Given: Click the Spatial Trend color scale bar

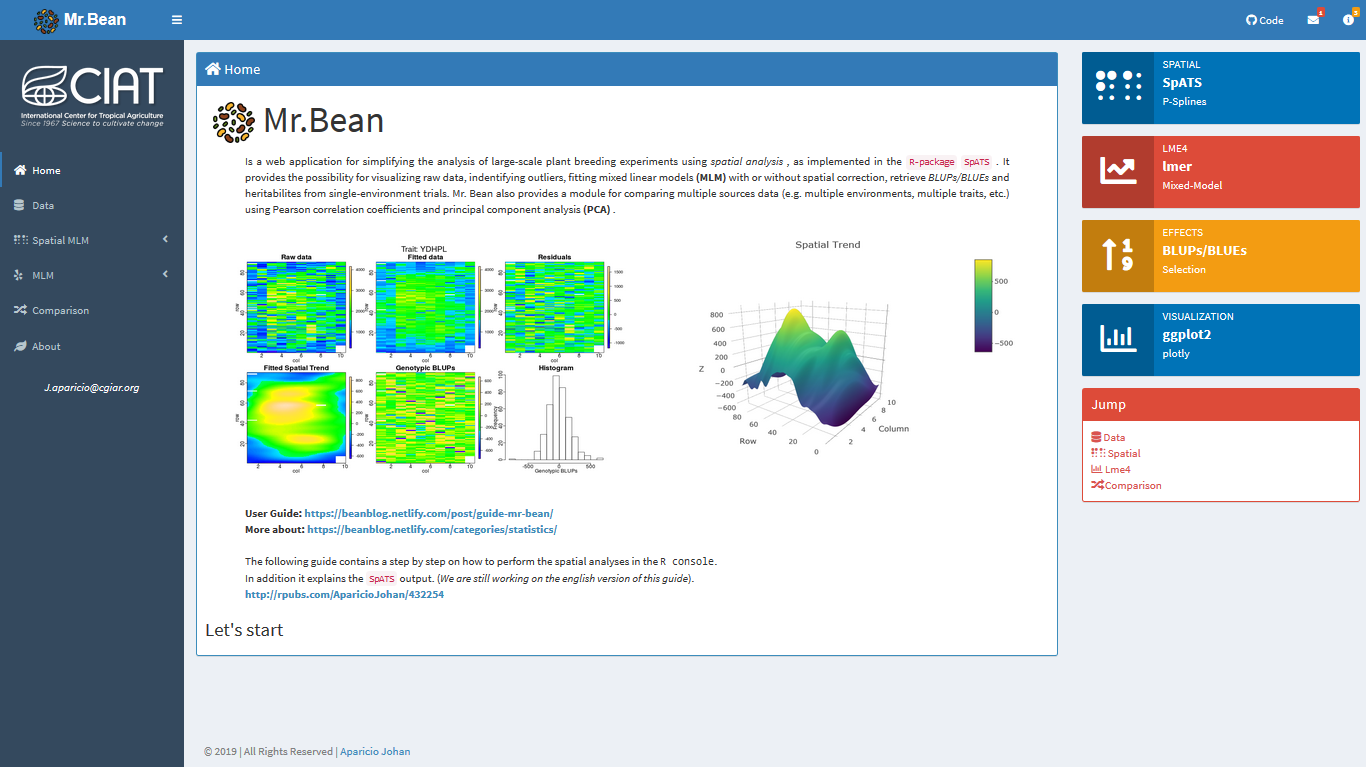Looking at the screenshot, I should point(983,305).
